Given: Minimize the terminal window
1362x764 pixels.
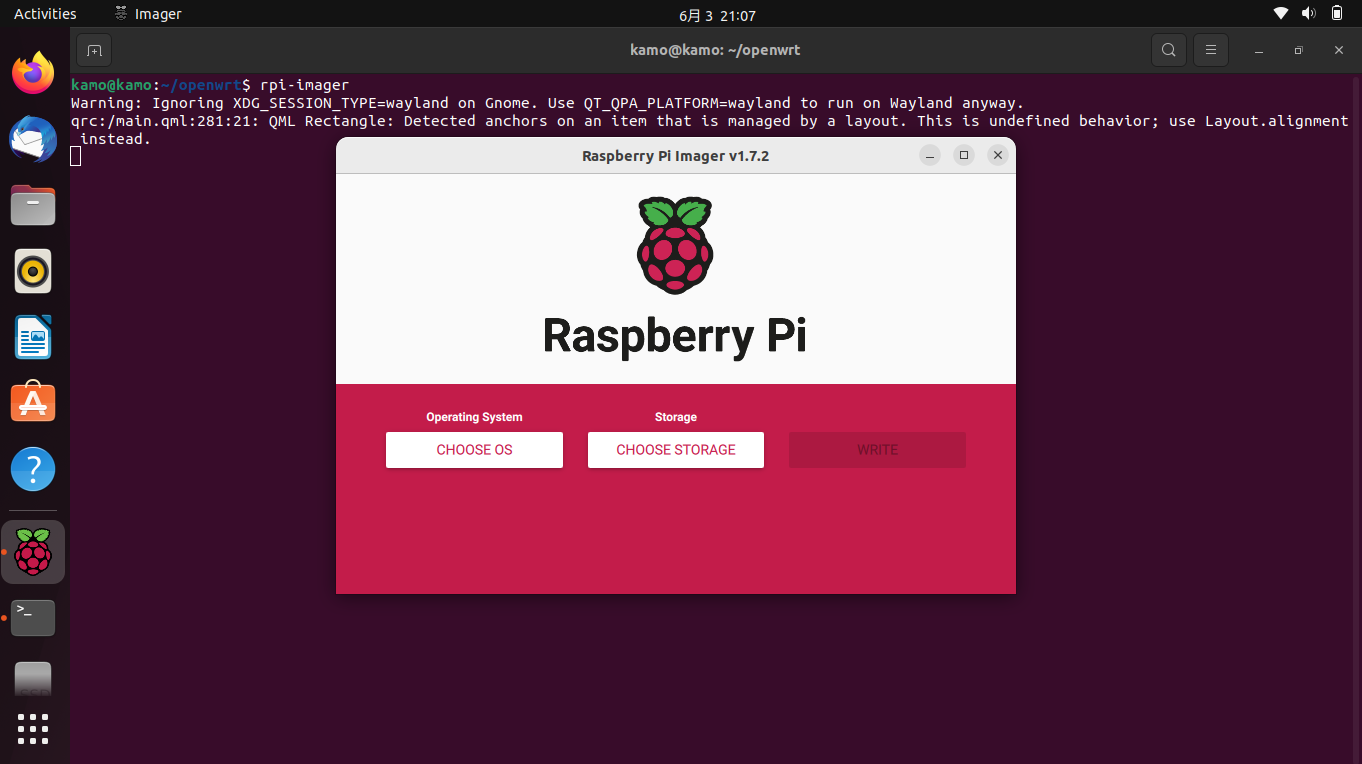Looking at the screenshot, I should coord(1259,50).
